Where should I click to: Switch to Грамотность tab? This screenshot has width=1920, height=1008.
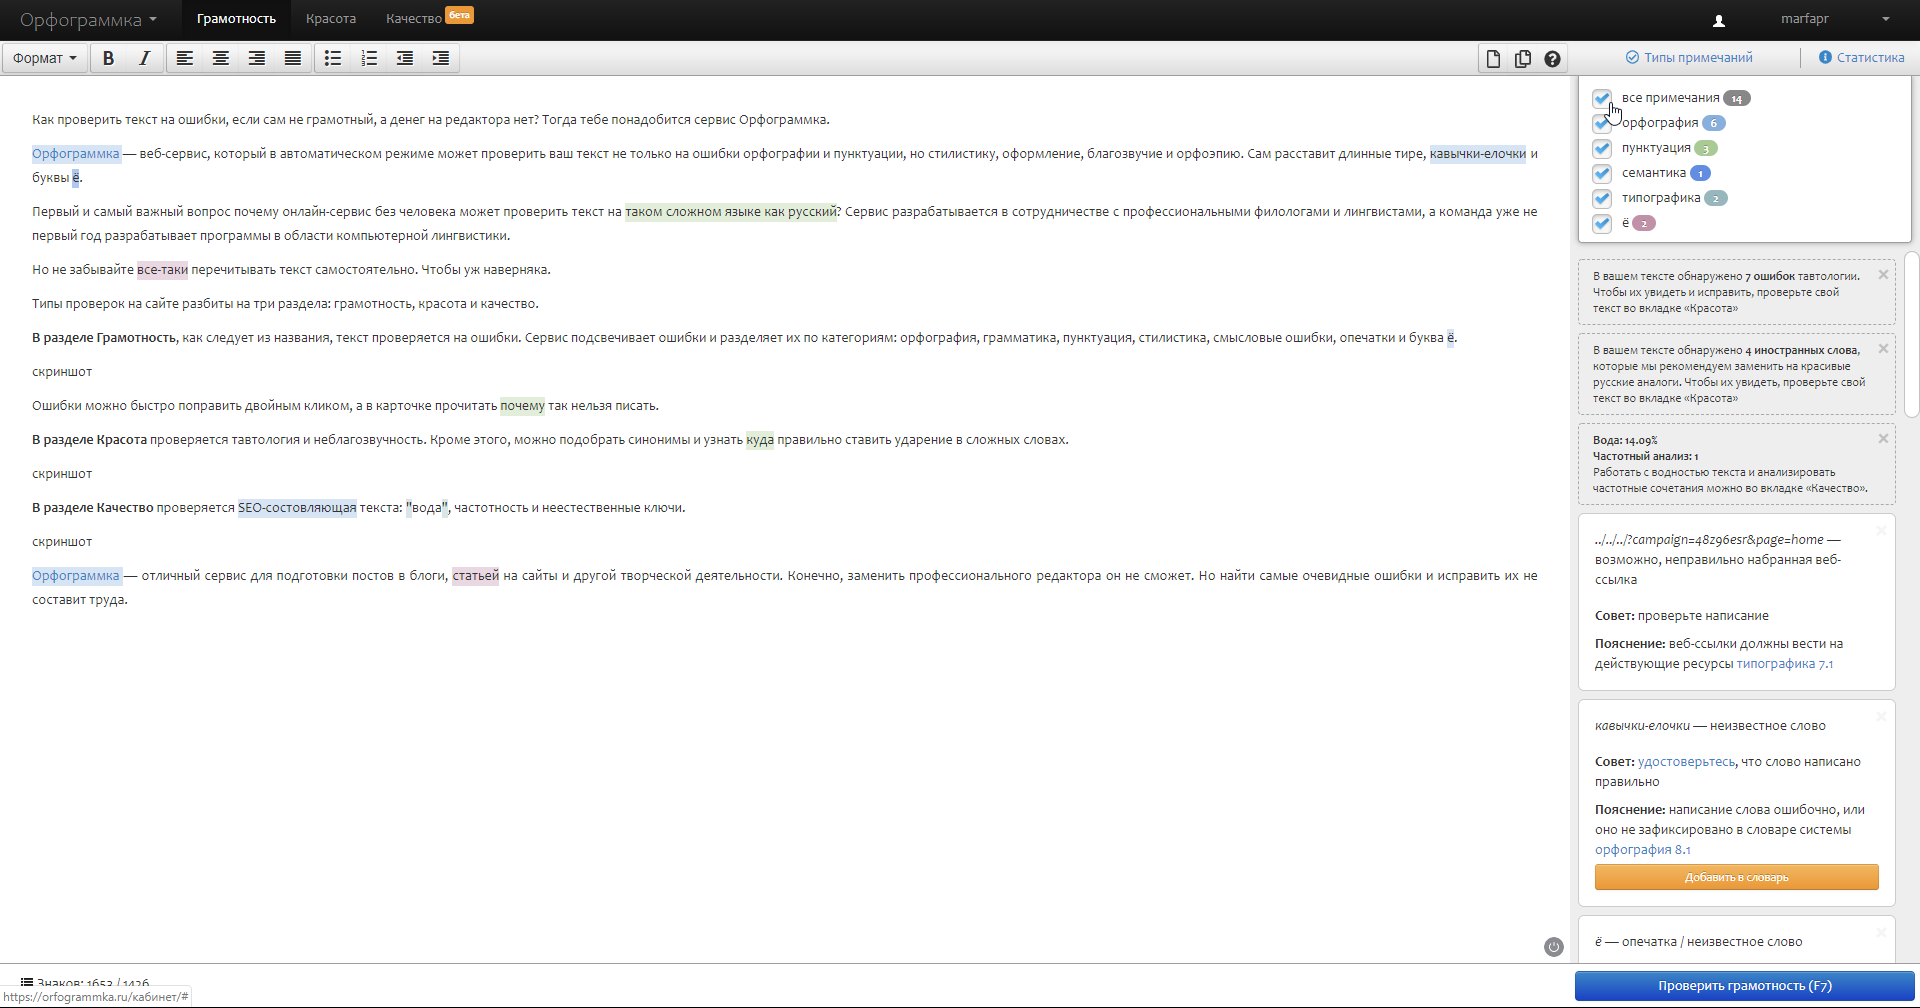(x=236, y=19)
